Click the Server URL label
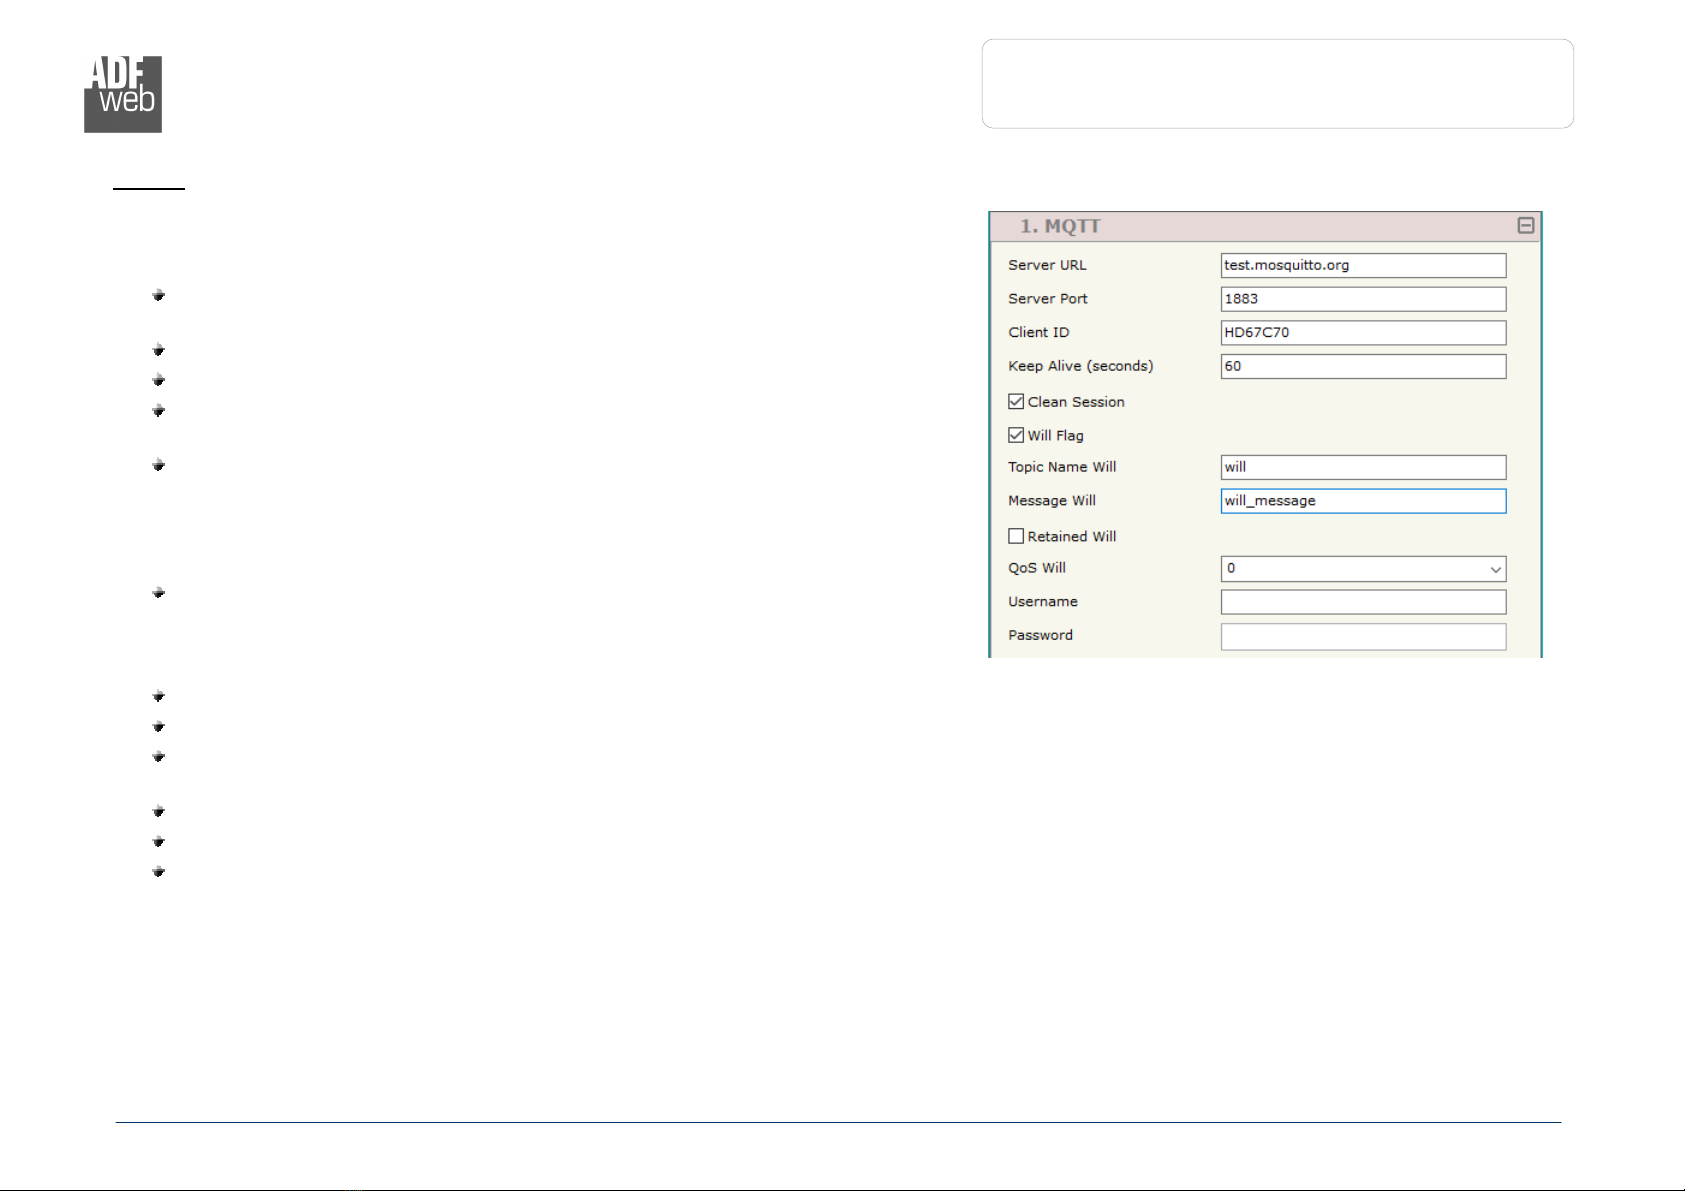 1047,265
